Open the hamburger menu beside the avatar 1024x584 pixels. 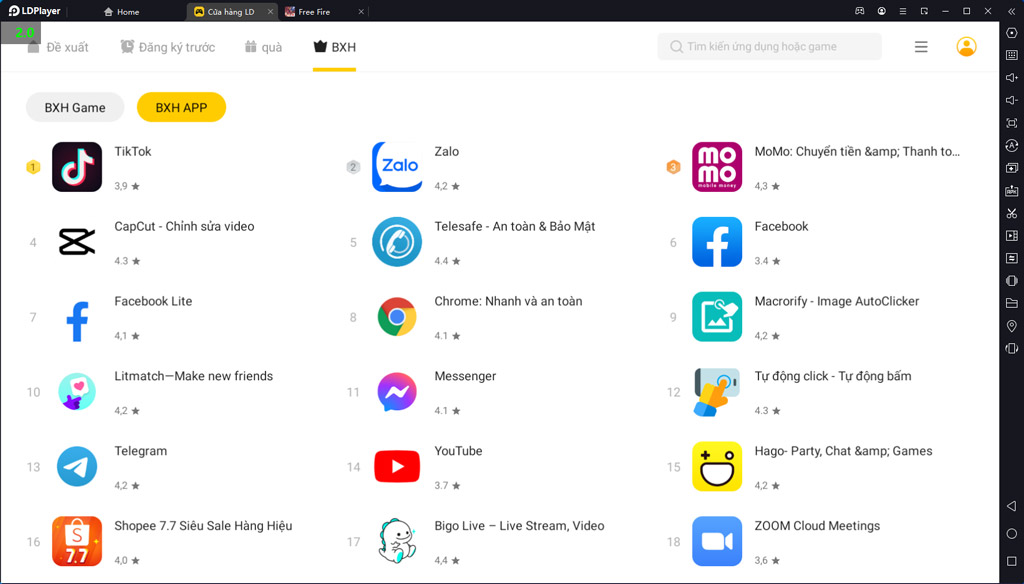[920, 46]
